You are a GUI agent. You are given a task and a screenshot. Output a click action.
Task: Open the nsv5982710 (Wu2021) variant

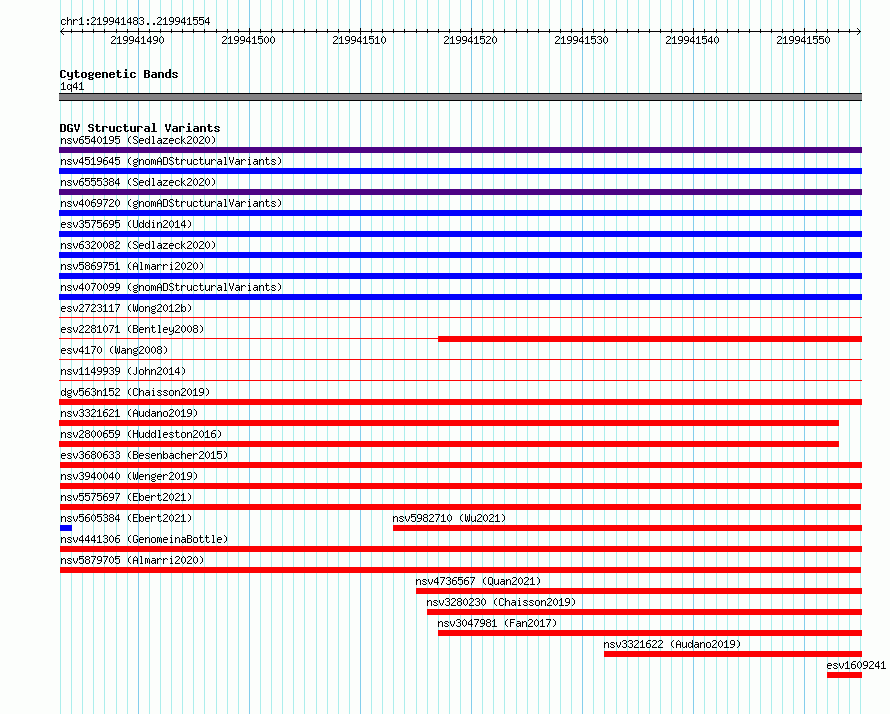click(x=449, y=518)
